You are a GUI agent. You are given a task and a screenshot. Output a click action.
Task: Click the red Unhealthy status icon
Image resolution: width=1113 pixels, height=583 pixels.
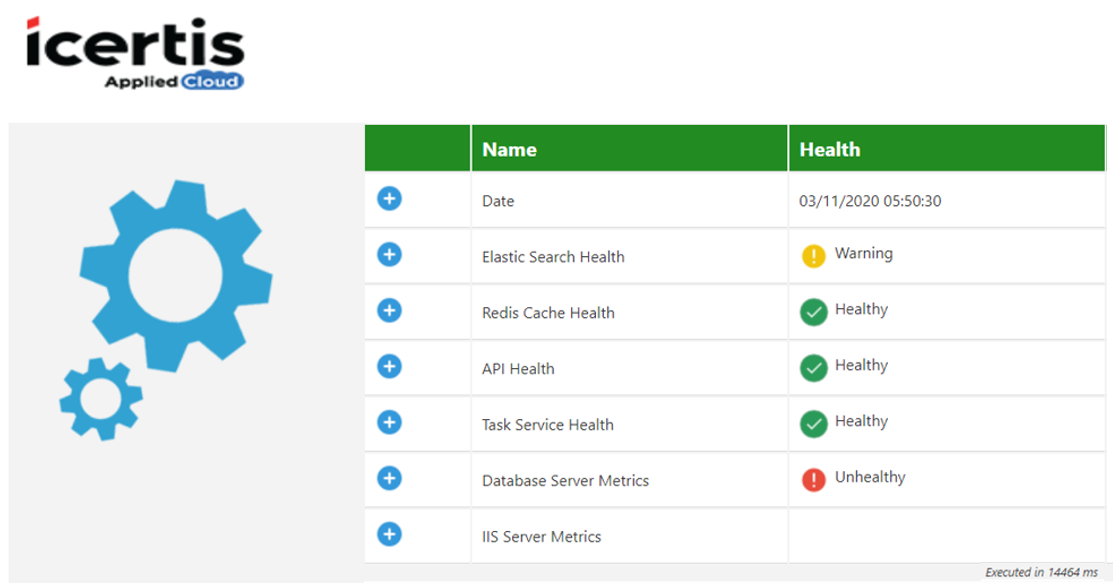(x=814, y=480)
